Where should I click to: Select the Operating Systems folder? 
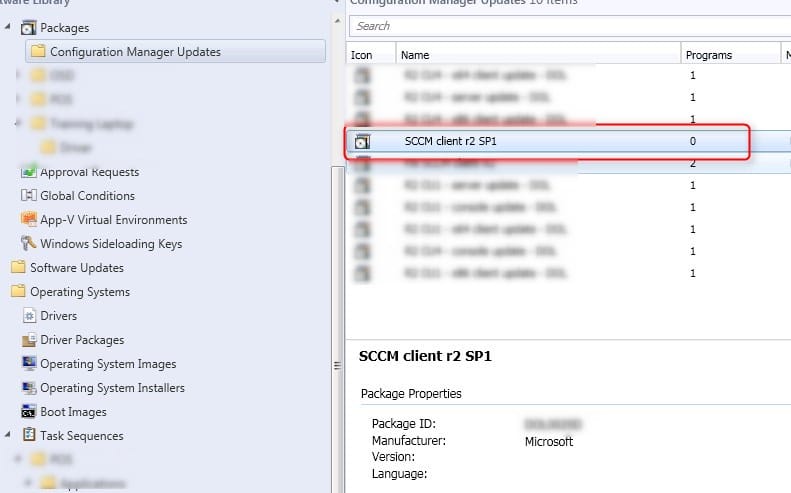(80, 292)
